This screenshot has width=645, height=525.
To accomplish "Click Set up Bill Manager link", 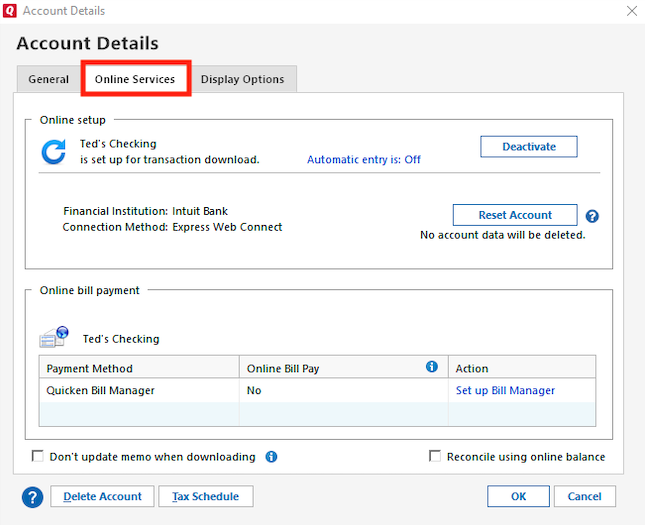I will point(505,390).
